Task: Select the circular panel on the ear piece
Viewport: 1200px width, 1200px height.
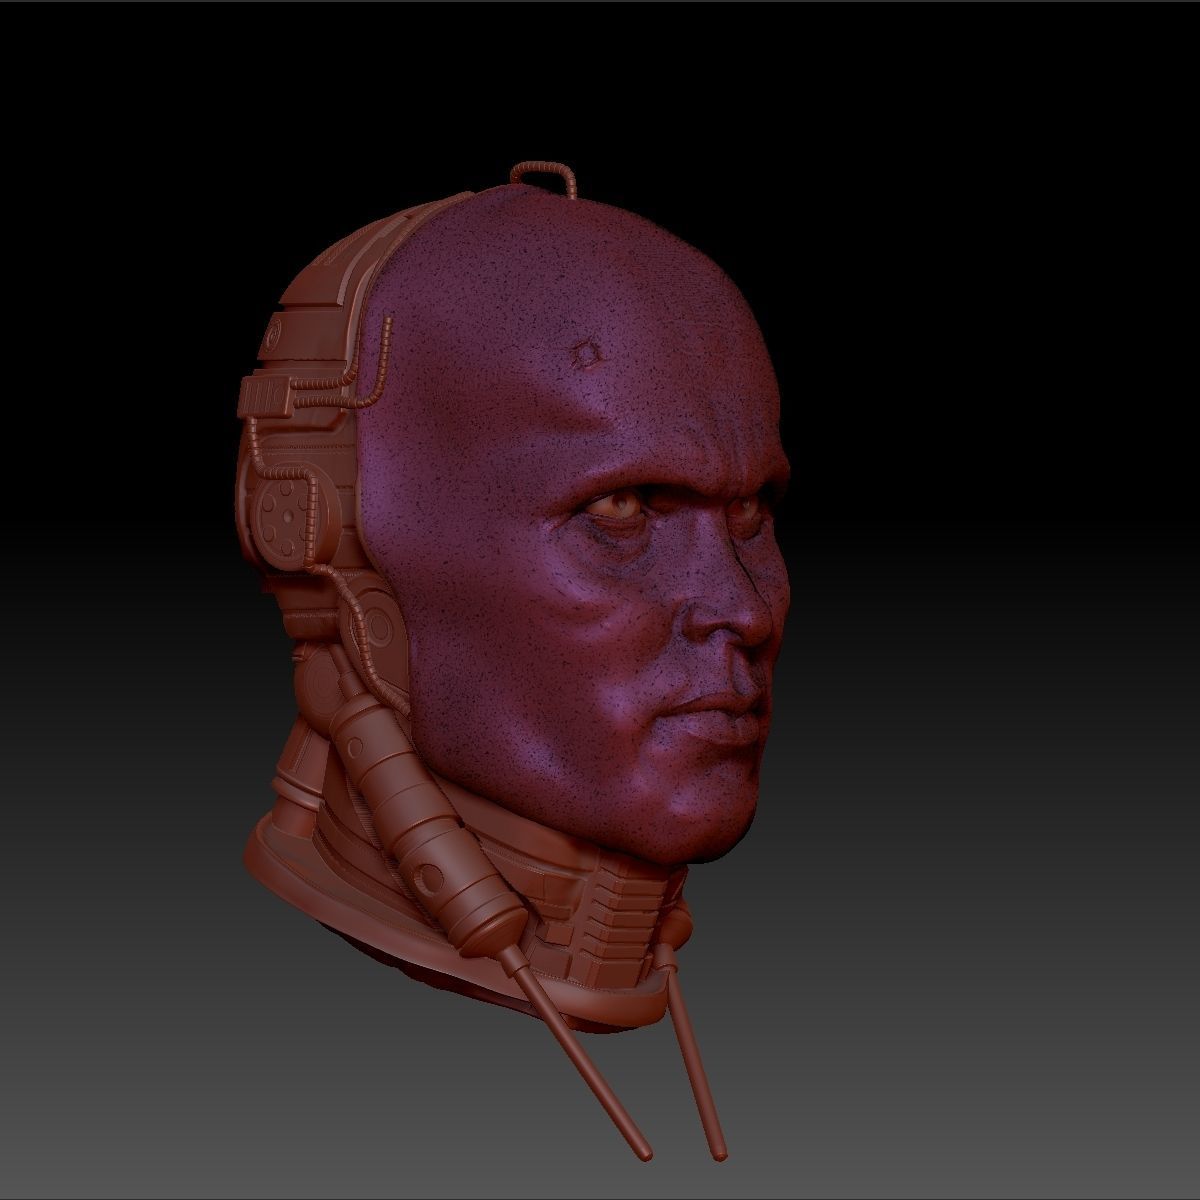Action: (289, 513)
